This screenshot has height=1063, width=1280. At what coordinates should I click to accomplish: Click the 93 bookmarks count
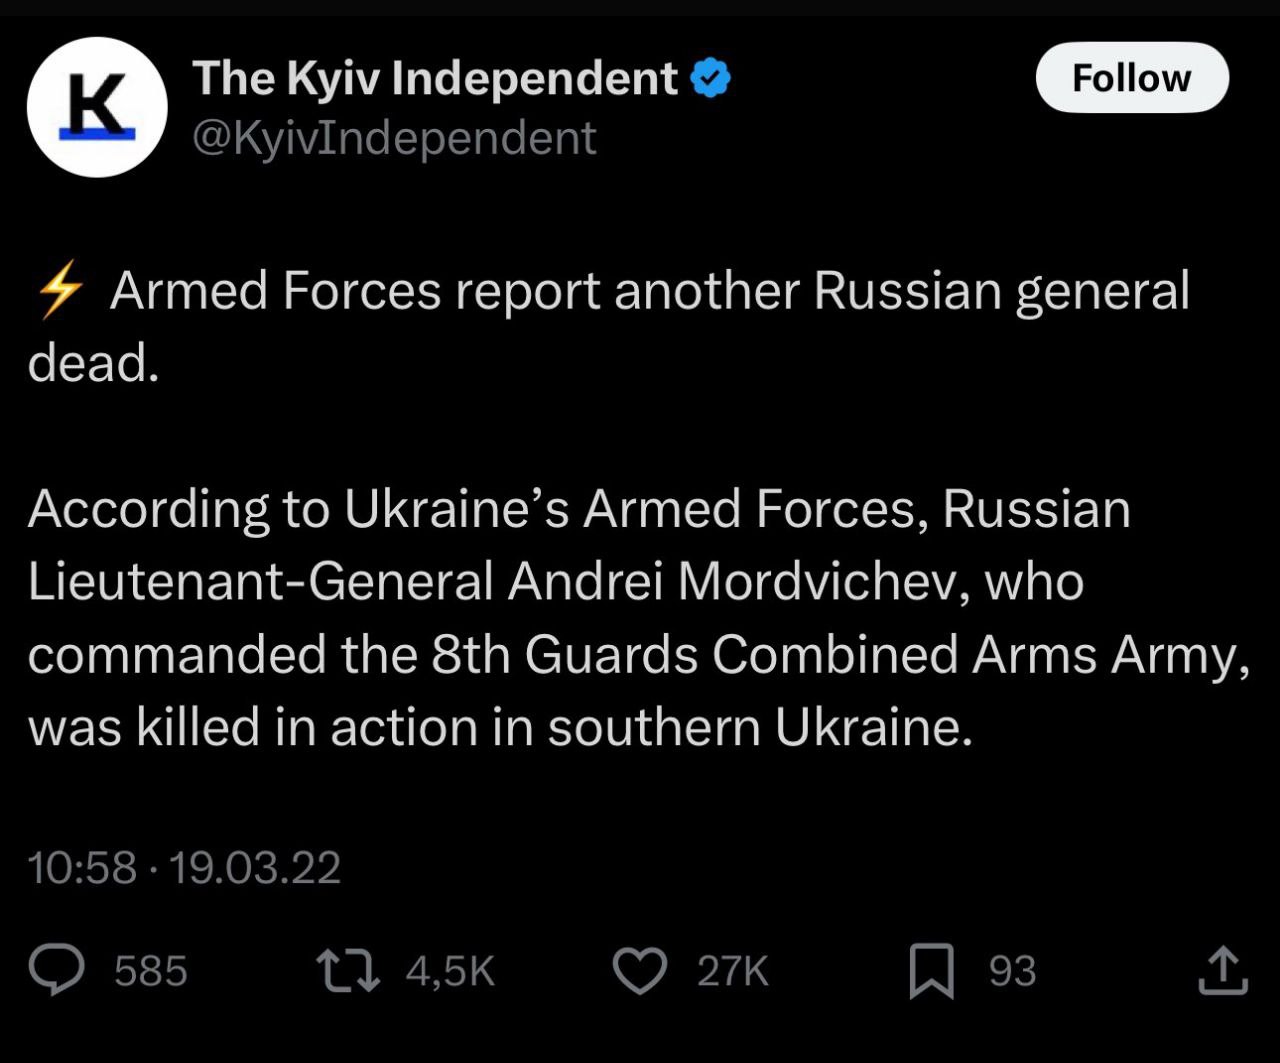(1012, 971)
